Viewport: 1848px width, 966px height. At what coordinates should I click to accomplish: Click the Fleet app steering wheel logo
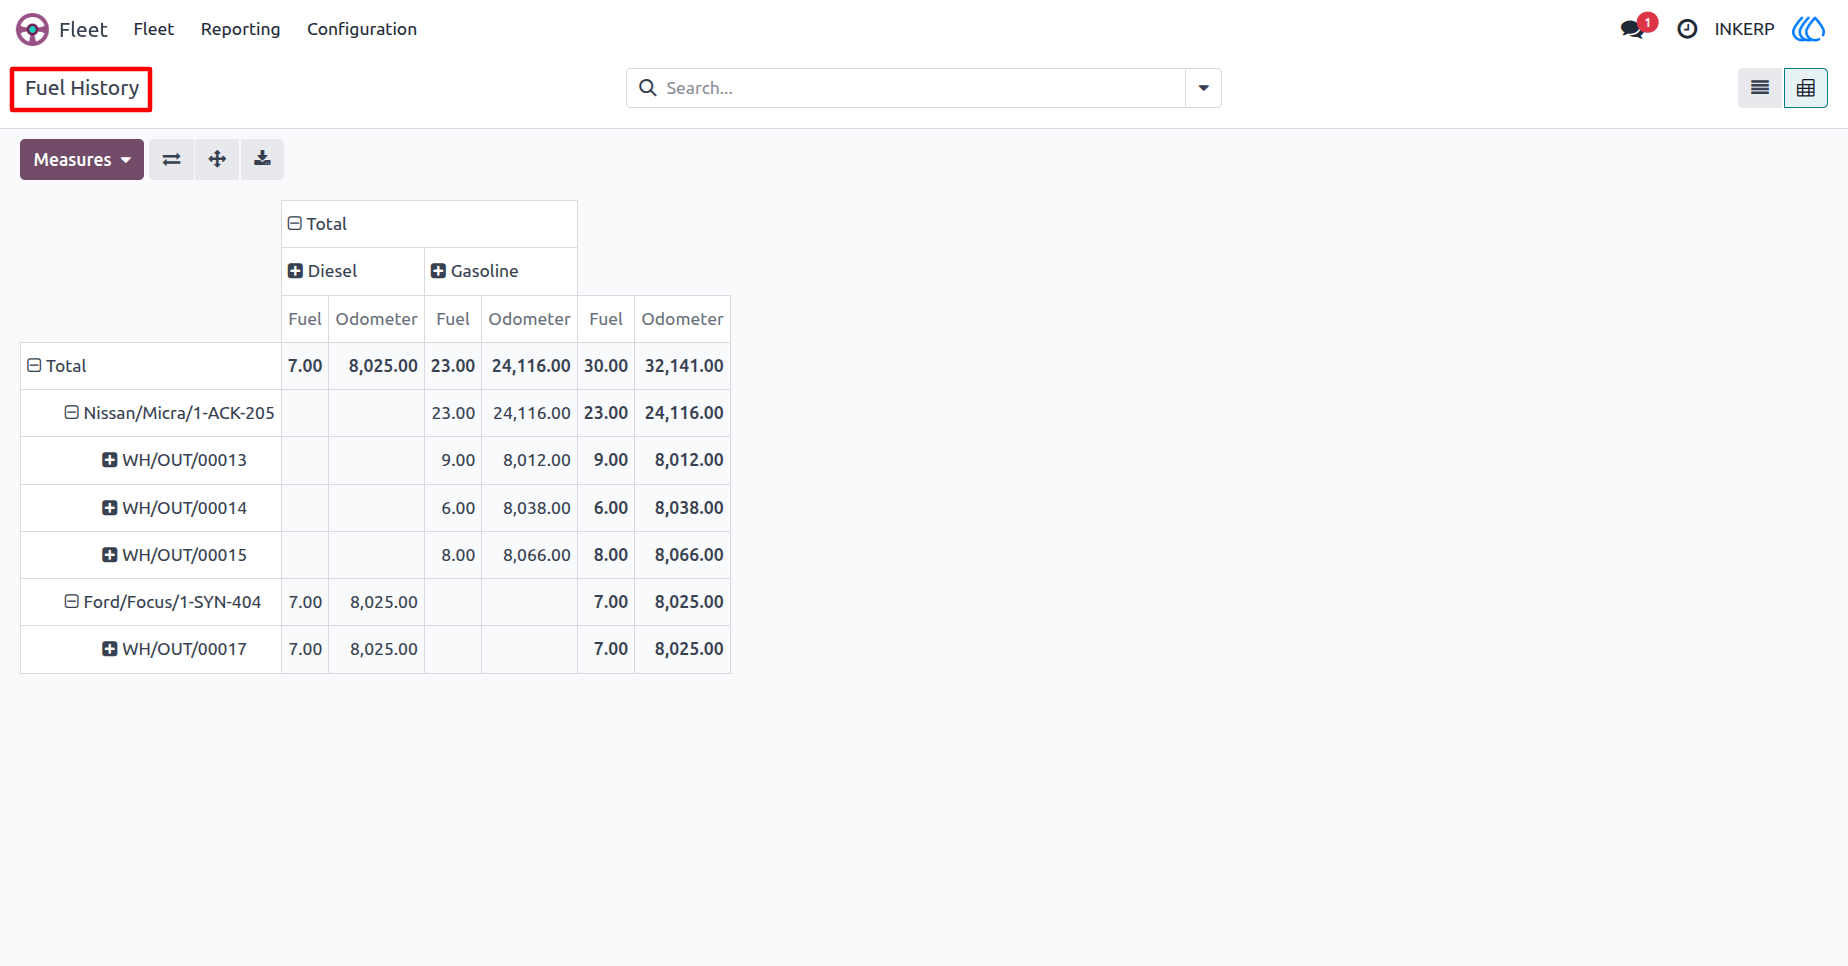click(32, 29)
